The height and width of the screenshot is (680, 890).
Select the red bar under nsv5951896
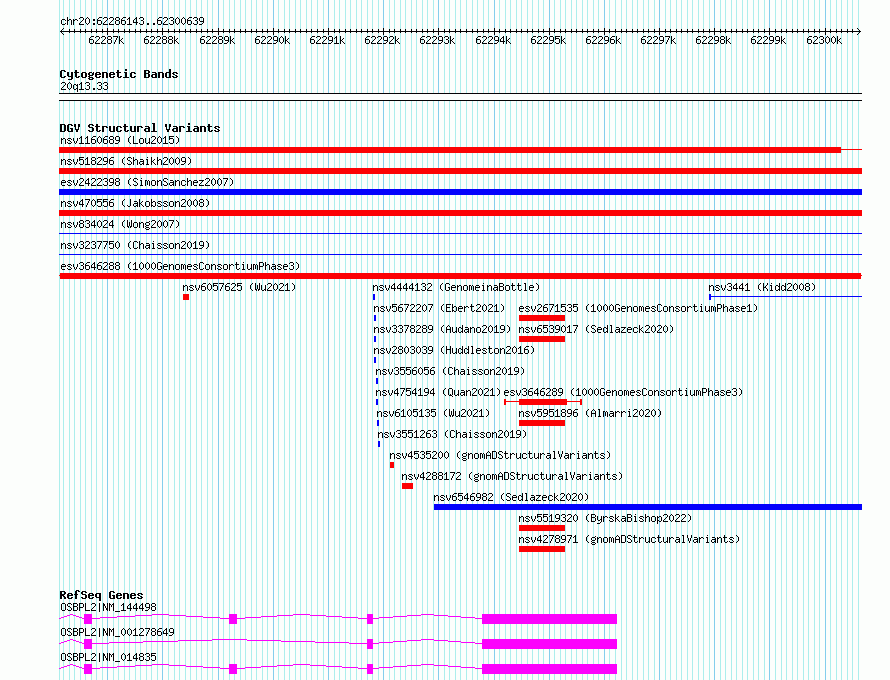[541, 423]
